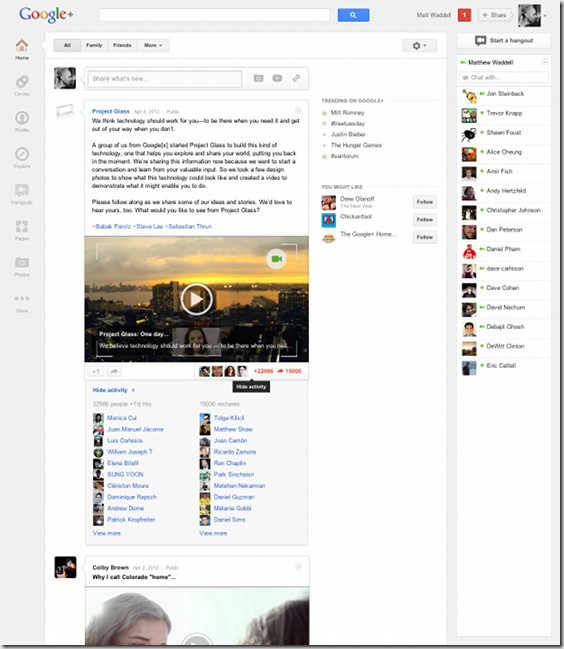Viewport: 564px width, 649px height.
Task: Open the More dots in sidebar
Action: click(22, 303)
